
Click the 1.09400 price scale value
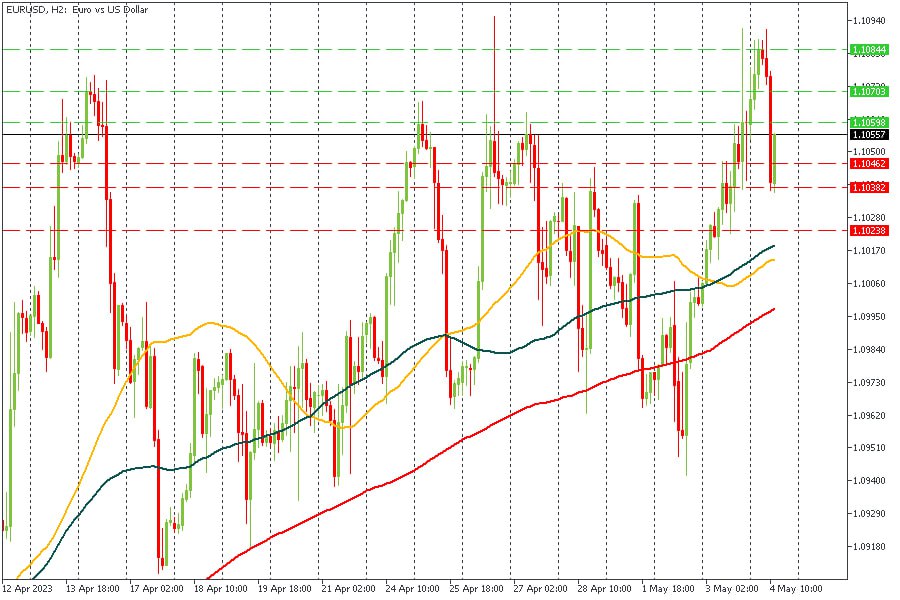pyautogui.click(x=869, y=481)
